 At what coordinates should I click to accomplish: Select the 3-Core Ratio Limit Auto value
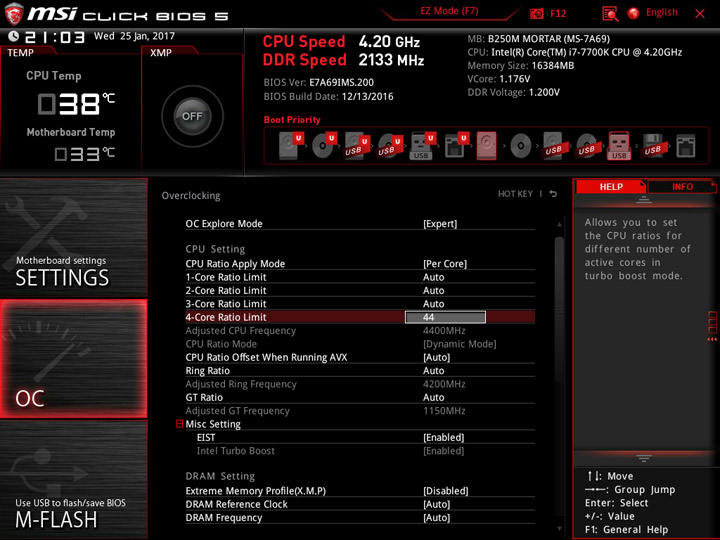433,304
